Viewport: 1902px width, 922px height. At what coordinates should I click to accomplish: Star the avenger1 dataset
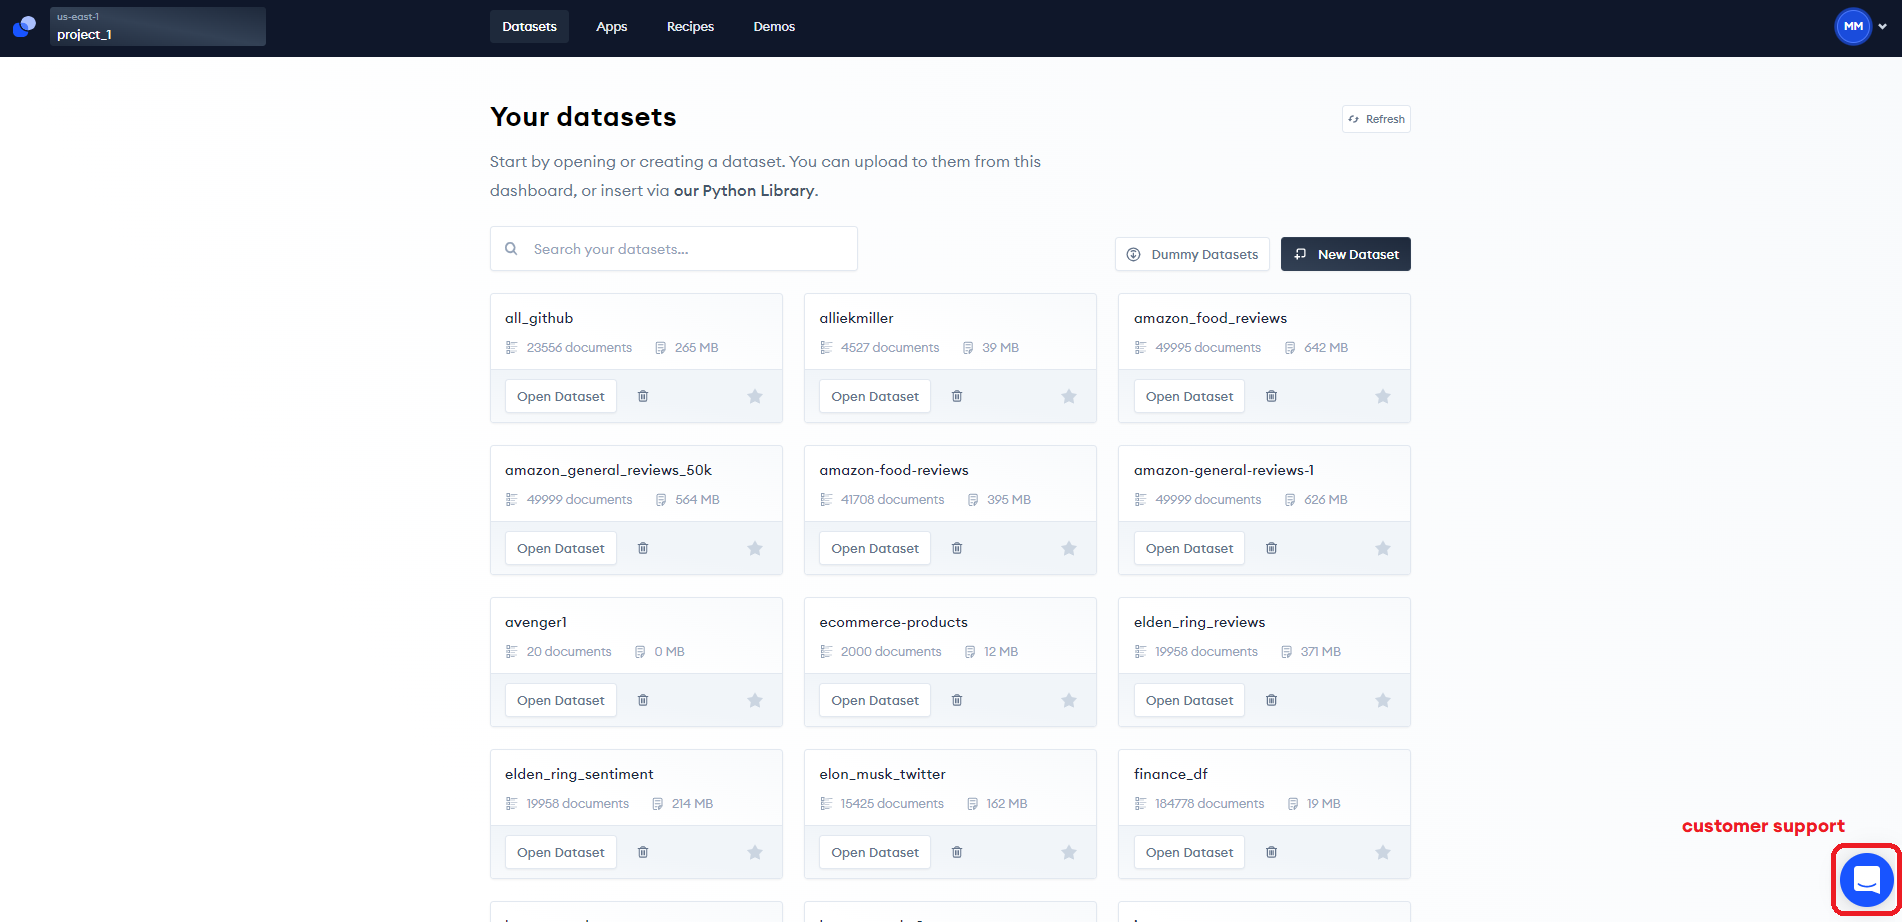coord(755,700)
